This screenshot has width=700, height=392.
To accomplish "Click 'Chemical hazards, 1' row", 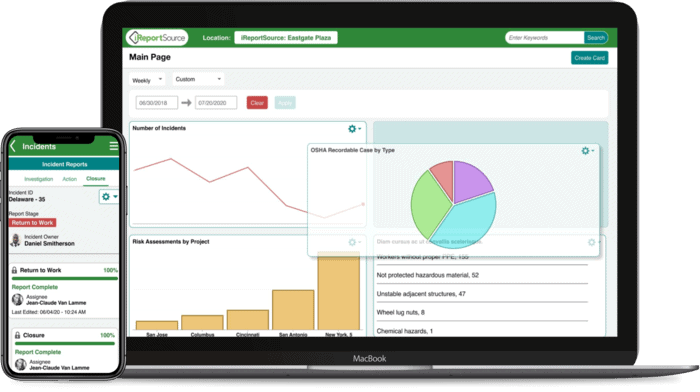I will 482,331.
